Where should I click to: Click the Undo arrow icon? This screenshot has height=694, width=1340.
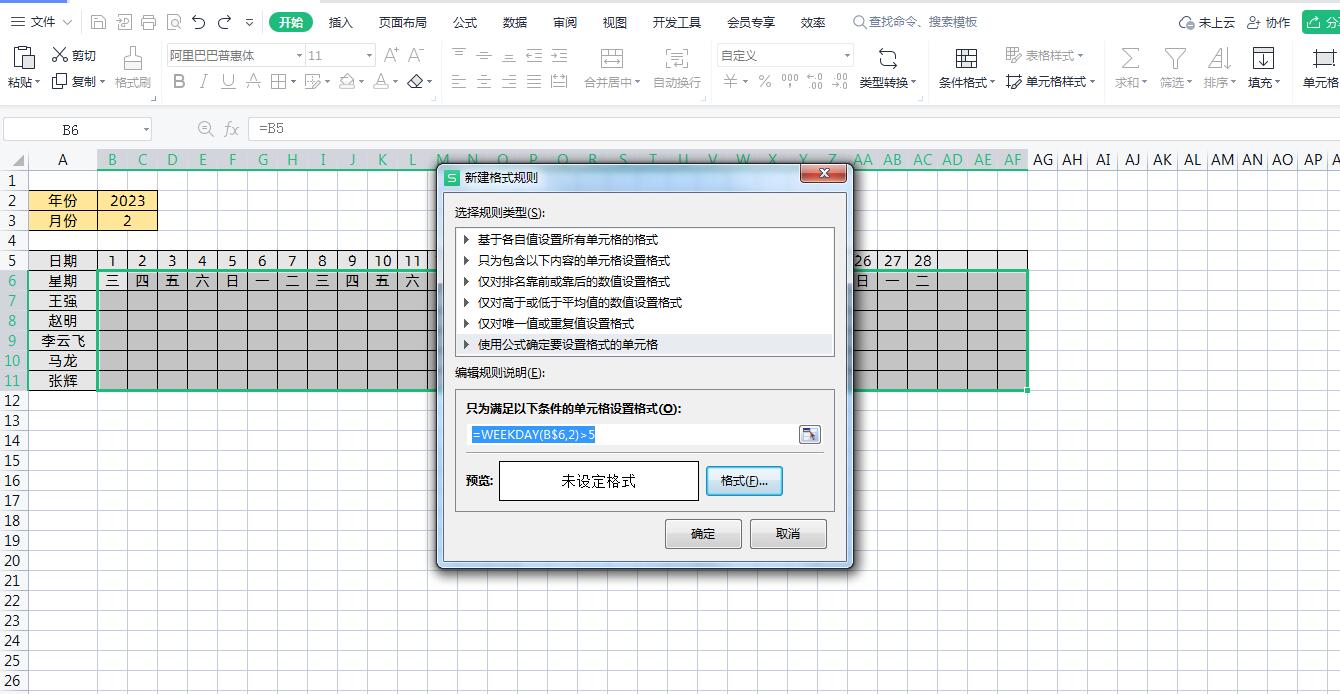[196, 20]
